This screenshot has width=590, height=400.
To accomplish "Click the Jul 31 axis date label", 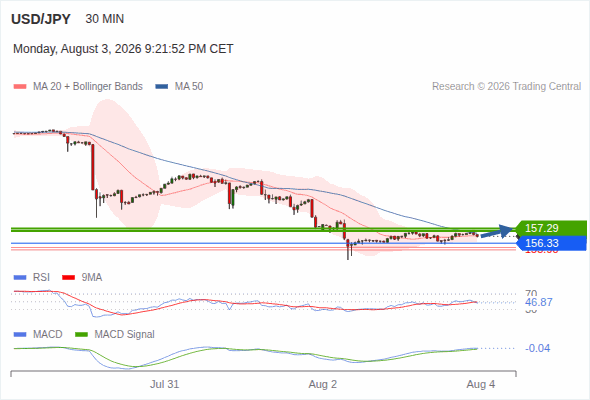I will tap(164, 384).
